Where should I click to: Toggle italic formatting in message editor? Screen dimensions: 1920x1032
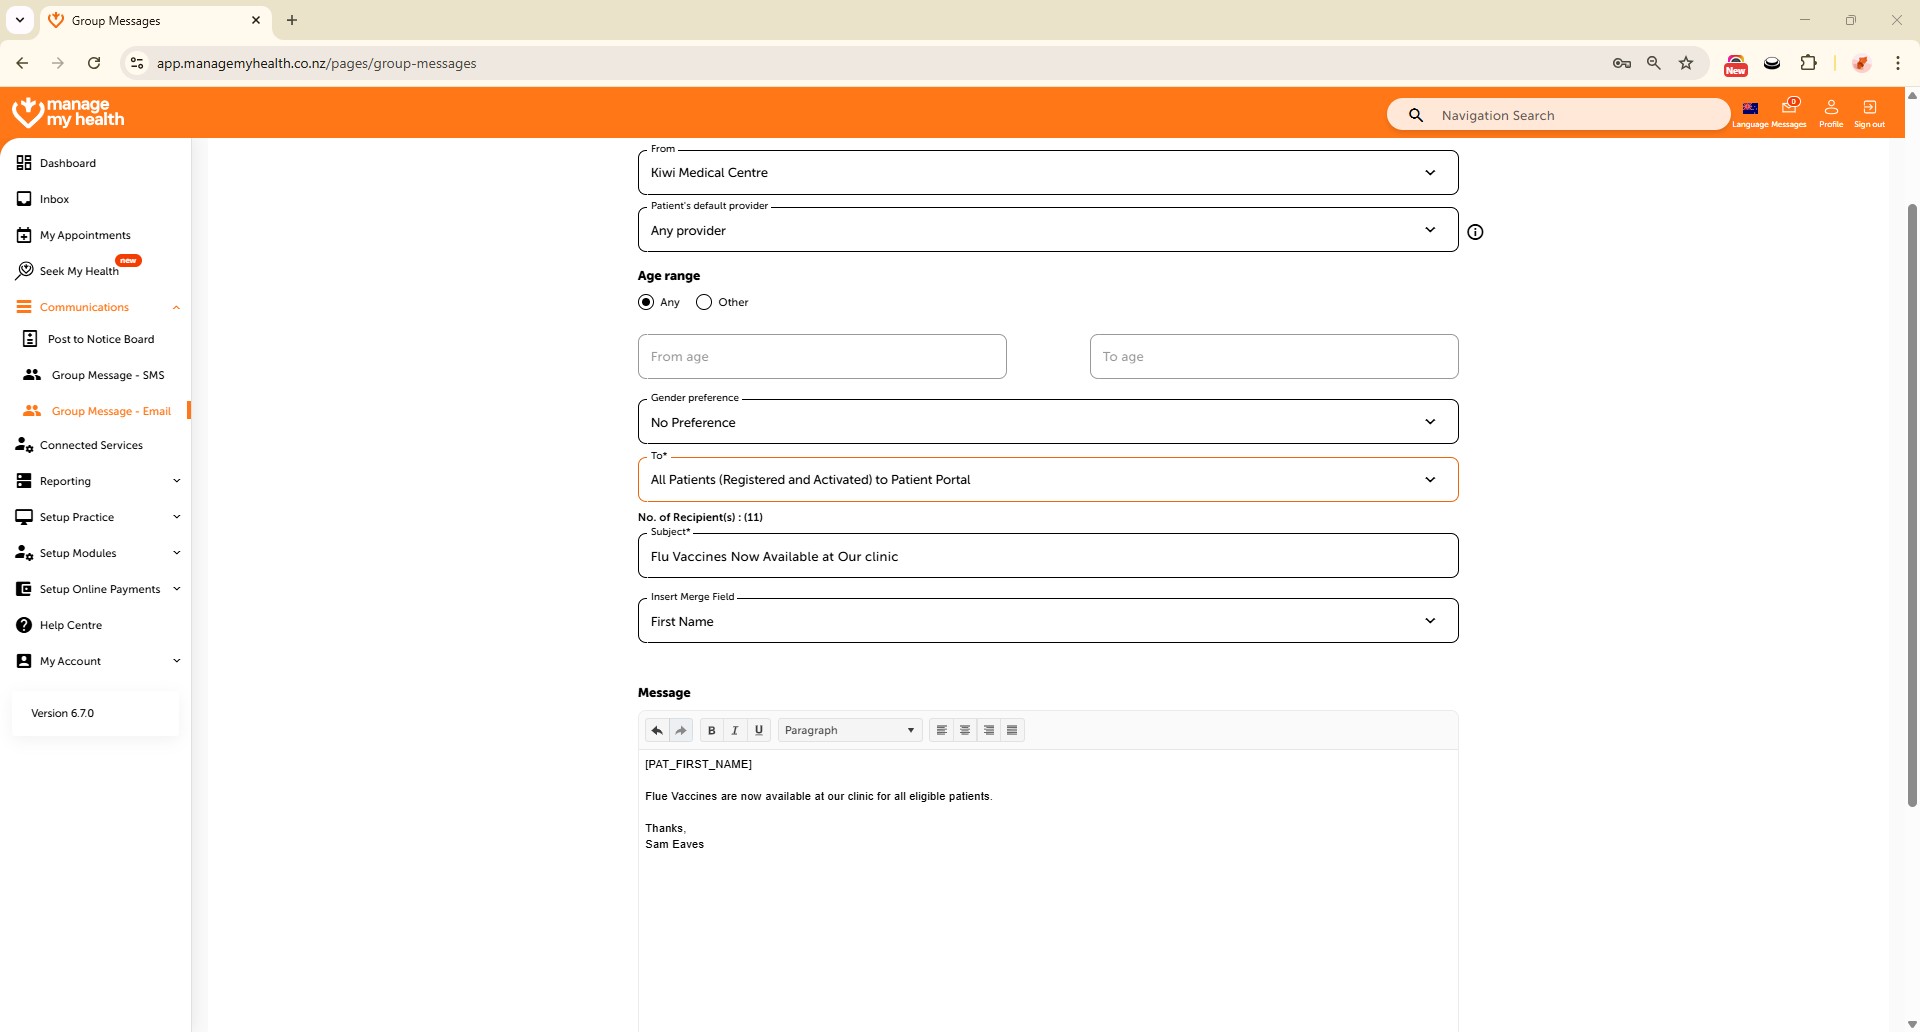tap(735, 730)
